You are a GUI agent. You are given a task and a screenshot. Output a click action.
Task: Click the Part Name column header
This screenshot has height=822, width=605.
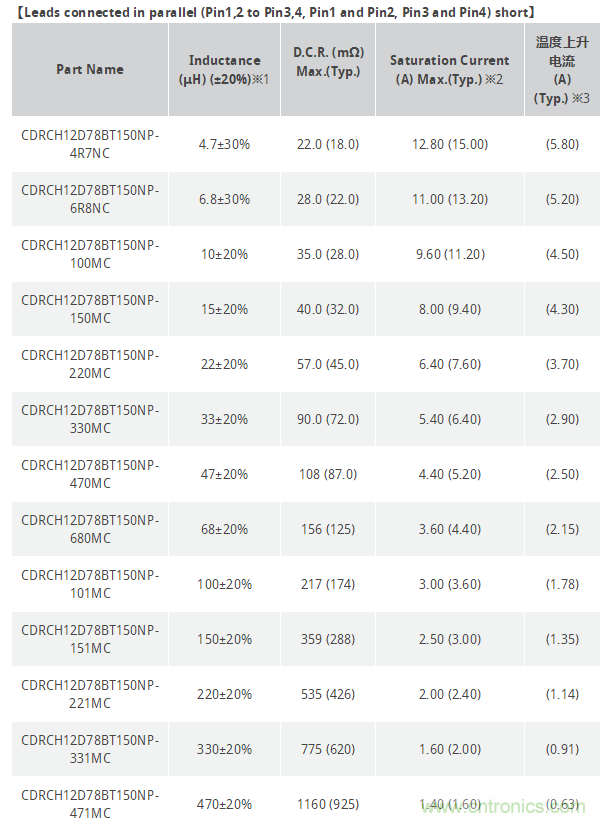pos(90,69)
